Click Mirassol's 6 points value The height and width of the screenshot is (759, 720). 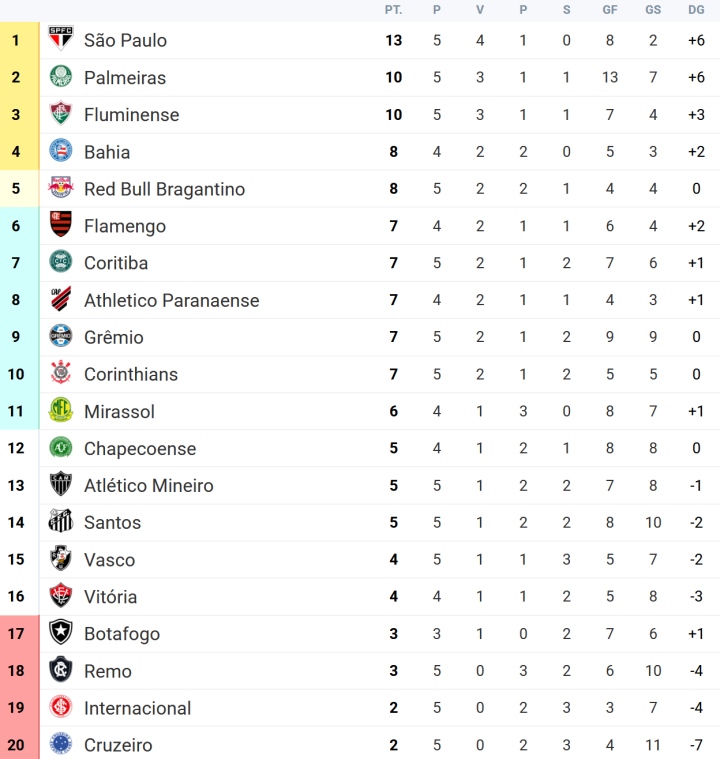(393, 411)
